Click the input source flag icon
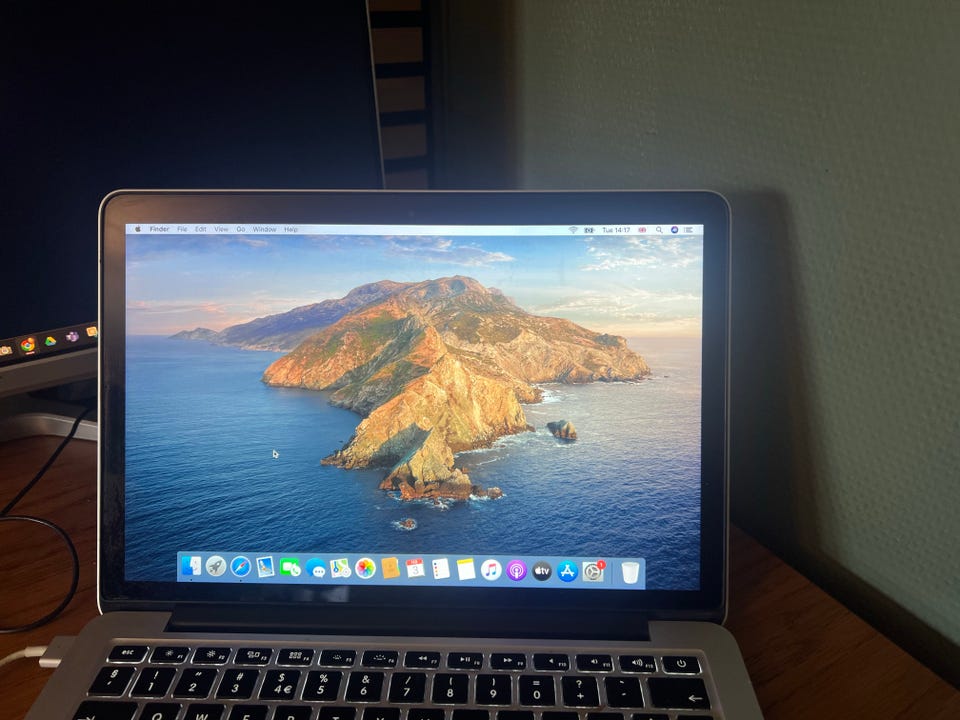 pyautogui.click(x=642, y=230)
